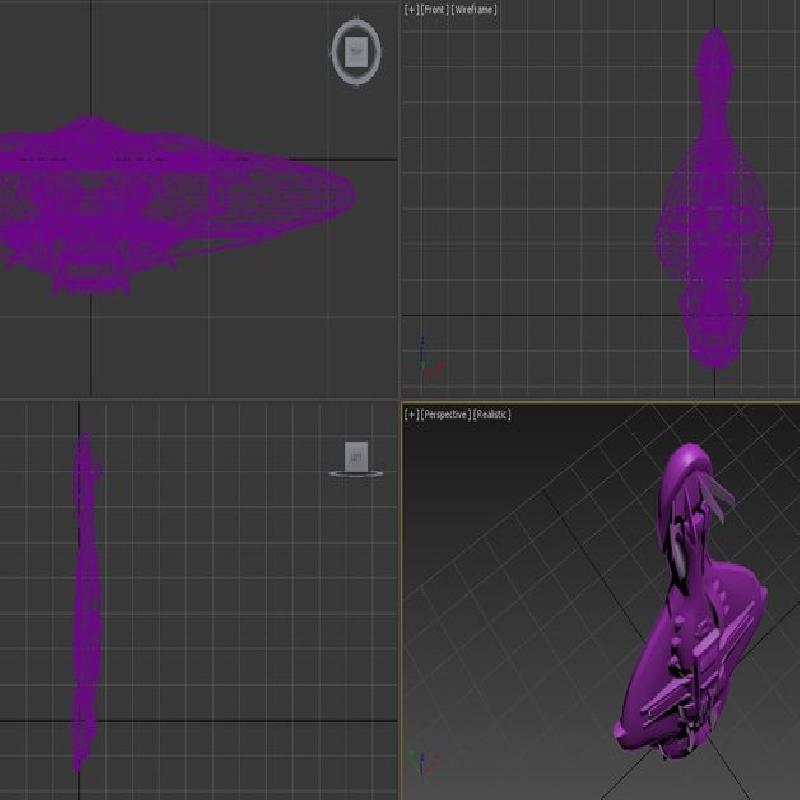Click the ViewCube face inside the compass ring
Image resolution: width=800 pixels, height=800 pixels.
[x=356, y=52]
